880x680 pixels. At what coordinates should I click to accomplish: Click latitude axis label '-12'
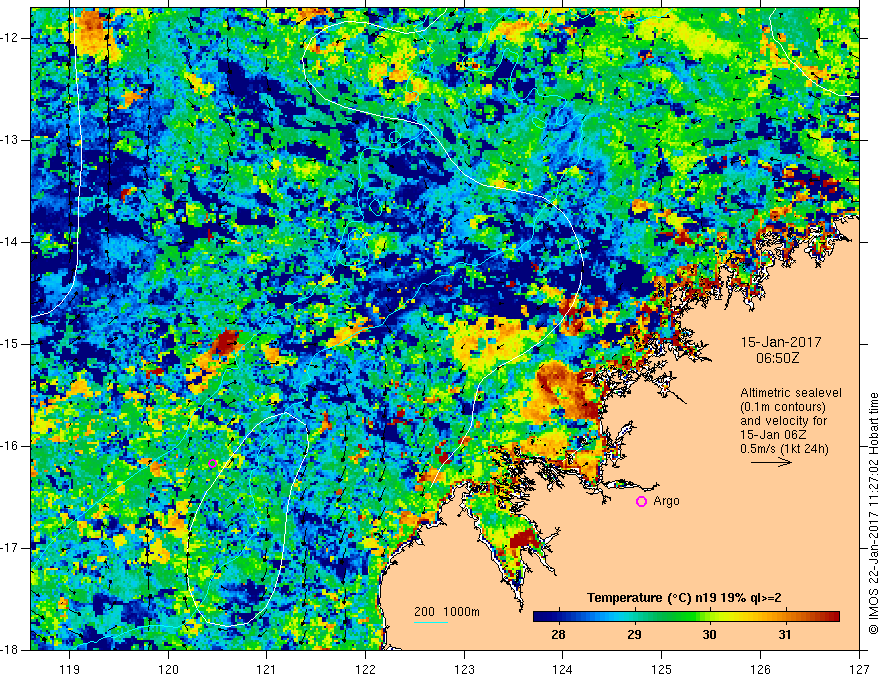pyautogui.click(x=10, y=38)
